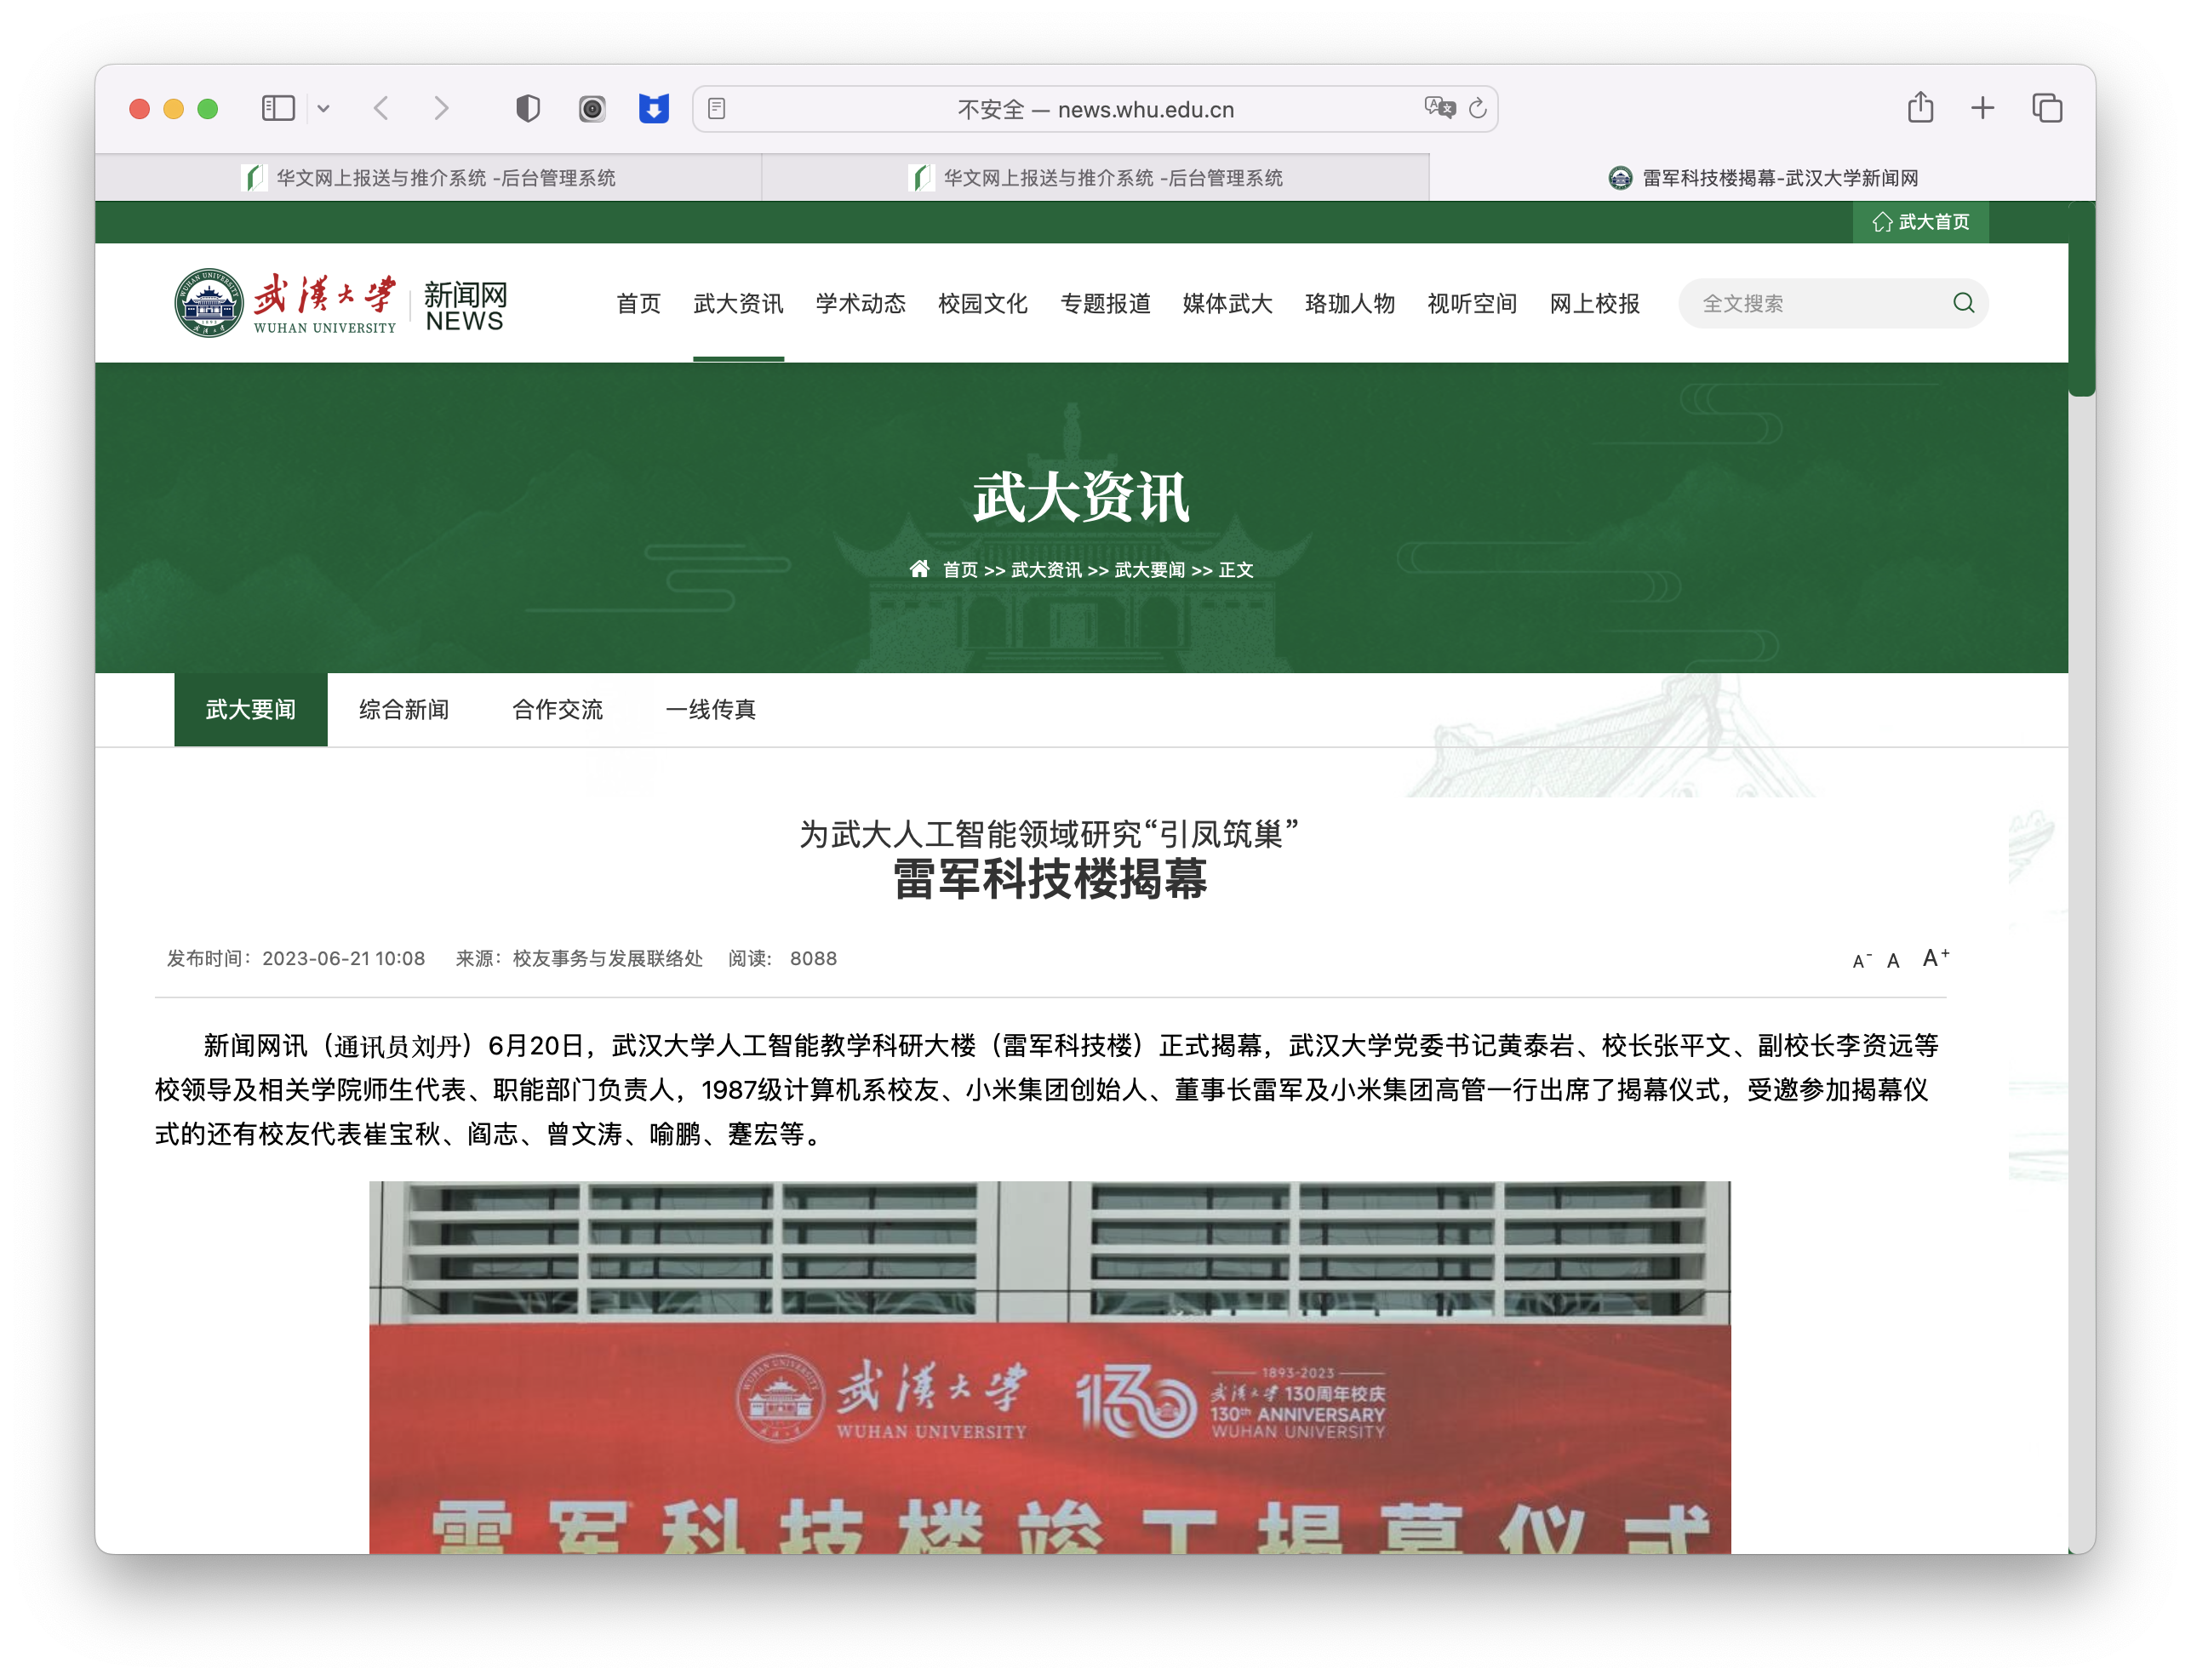Click the banner heading 武大资讯

1081,497
